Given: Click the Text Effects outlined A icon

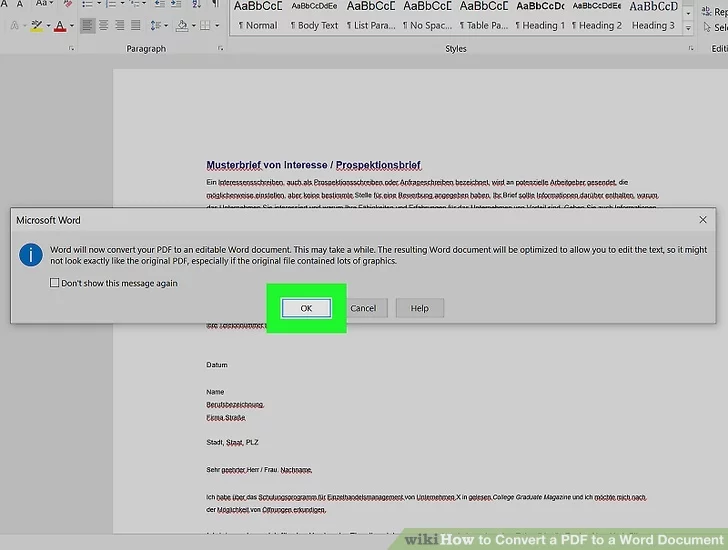Looking at the screenshot, I should coord(14,26).
